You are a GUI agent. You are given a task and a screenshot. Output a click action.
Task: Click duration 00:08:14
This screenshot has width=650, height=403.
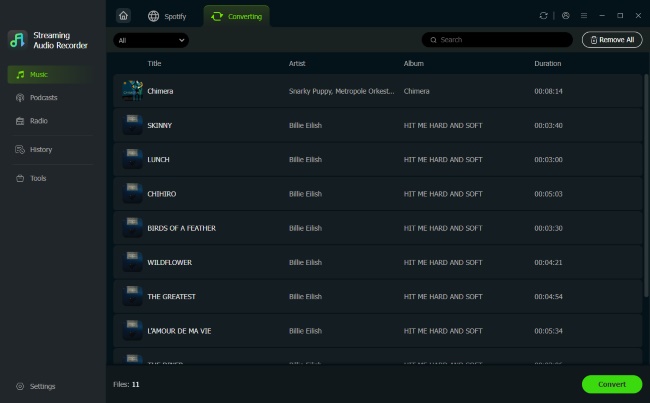point(548,91)
